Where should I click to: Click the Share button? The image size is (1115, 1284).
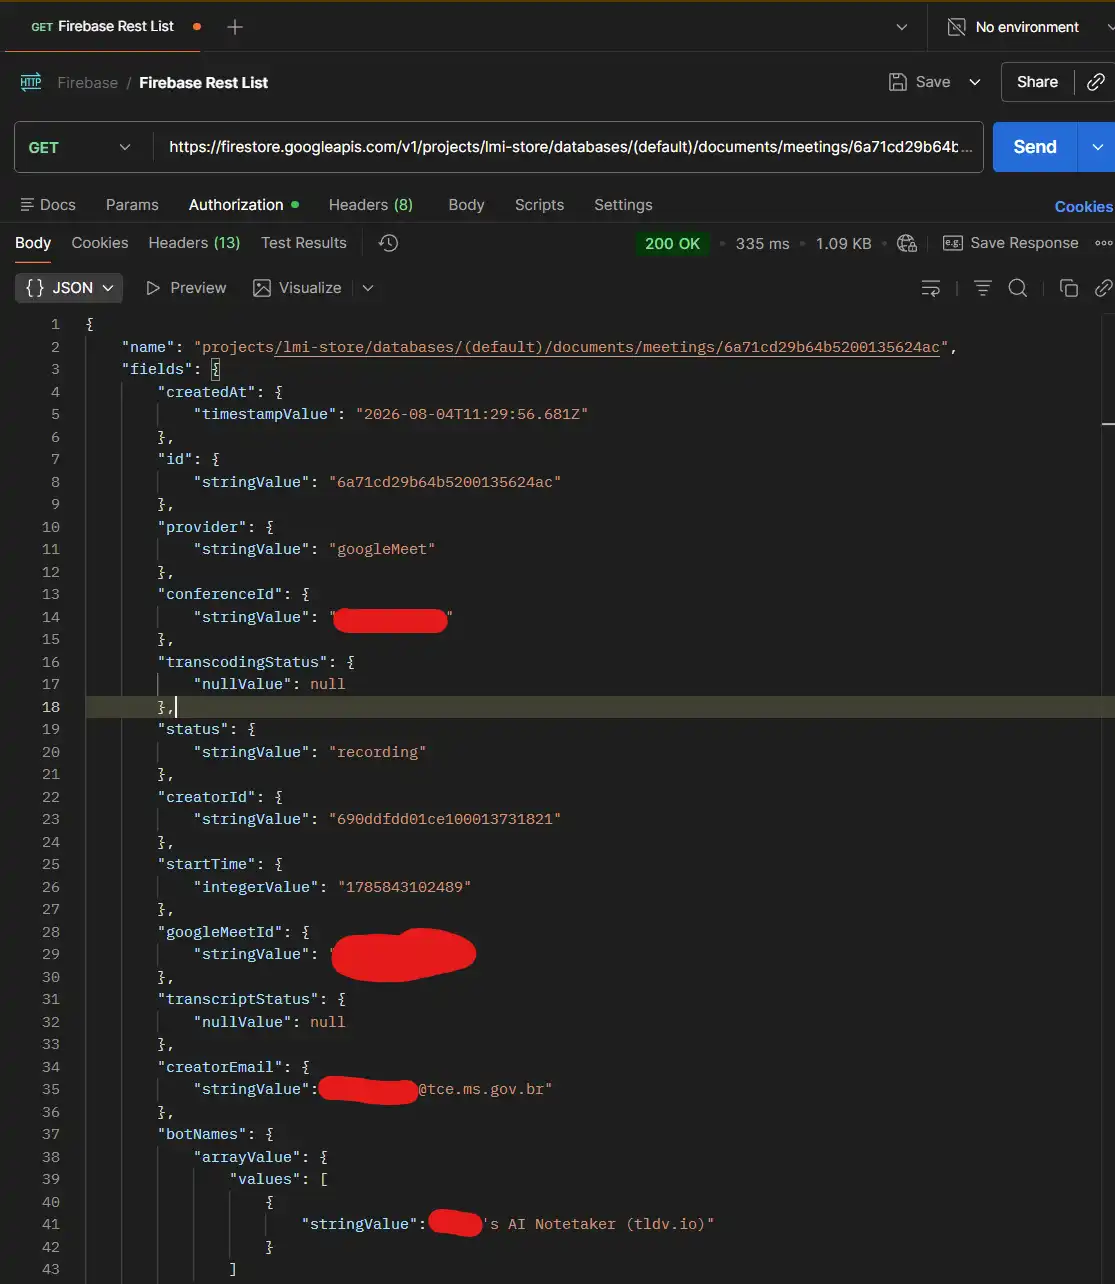point(1037,82)
